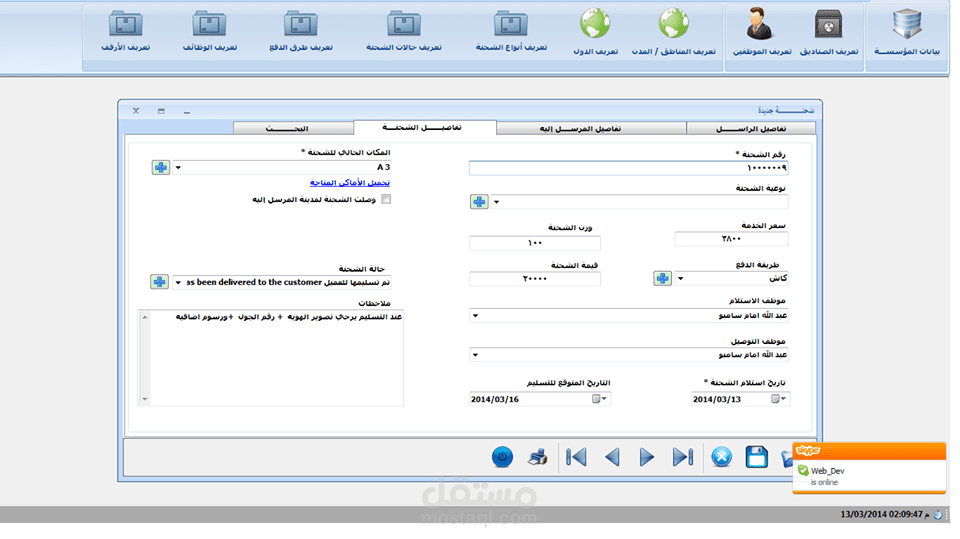Open calendar for تاريخ استلام الشحنة
The height and width of the screenshot is (539, 960).
778,399
